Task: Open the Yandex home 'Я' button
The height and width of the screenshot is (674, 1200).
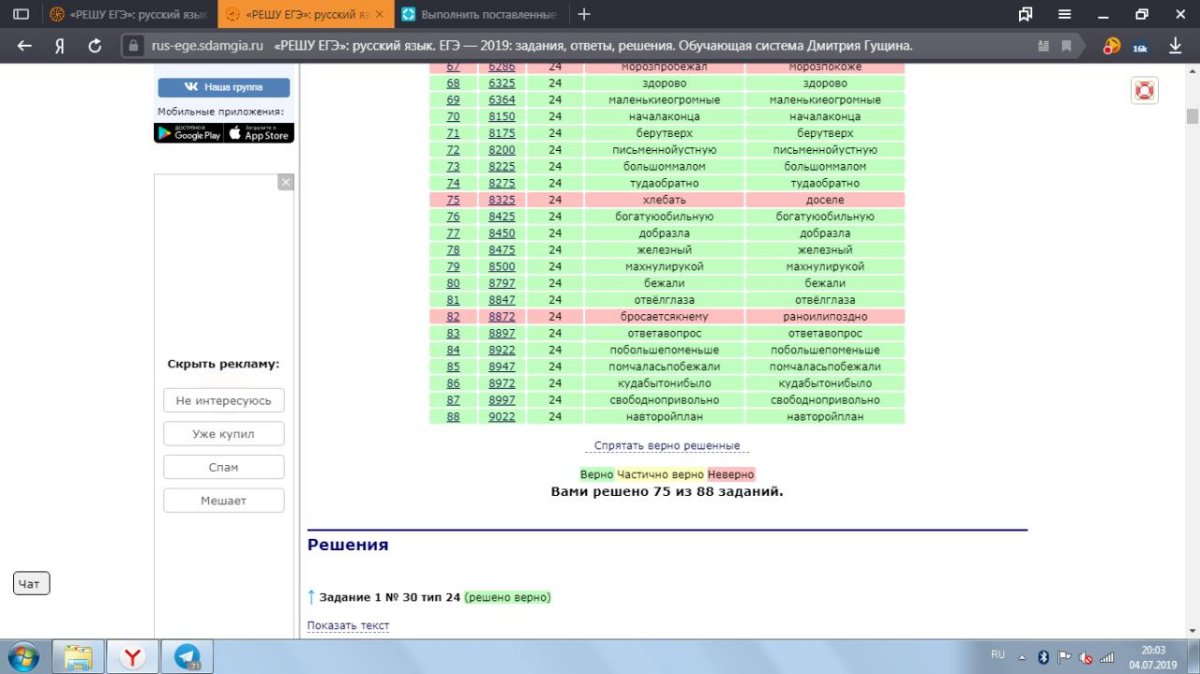Action: click(x=60, y=46)
